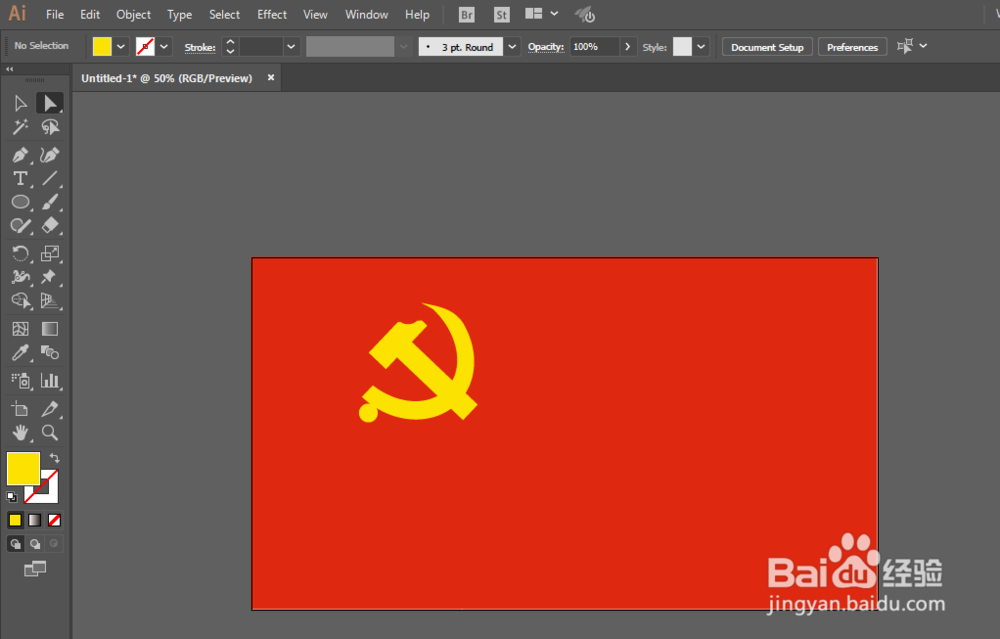The image size is (1000, 639).
Task: Open Change Screen Mode button
Action: point(35,568)
